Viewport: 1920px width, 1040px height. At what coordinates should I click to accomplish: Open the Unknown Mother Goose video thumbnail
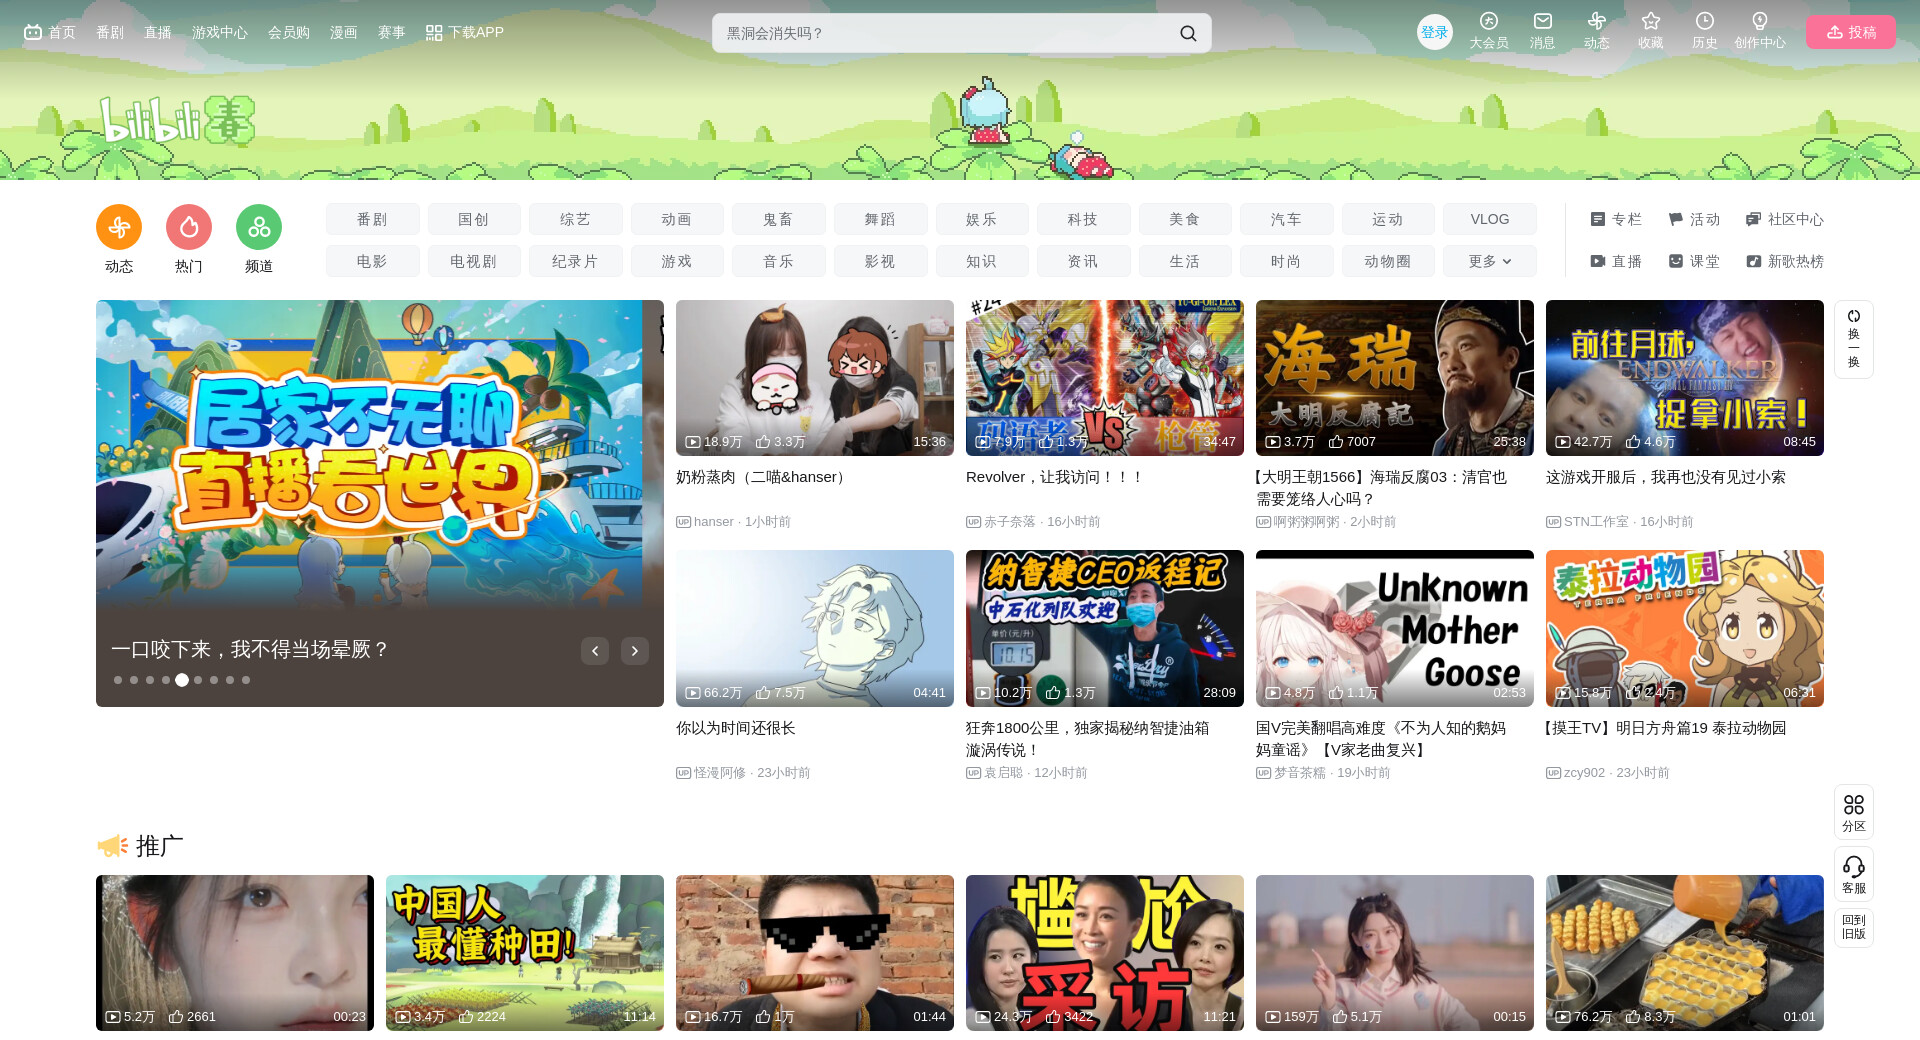point(1395,628)
